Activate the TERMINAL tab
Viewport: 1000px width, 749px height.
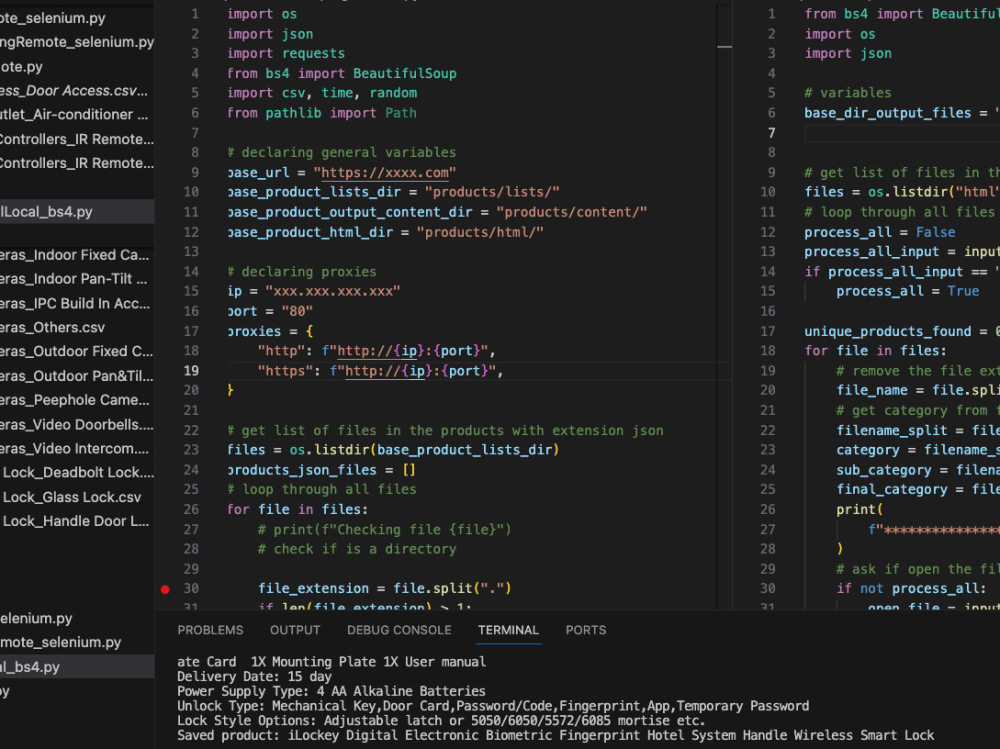pos(508,630)
